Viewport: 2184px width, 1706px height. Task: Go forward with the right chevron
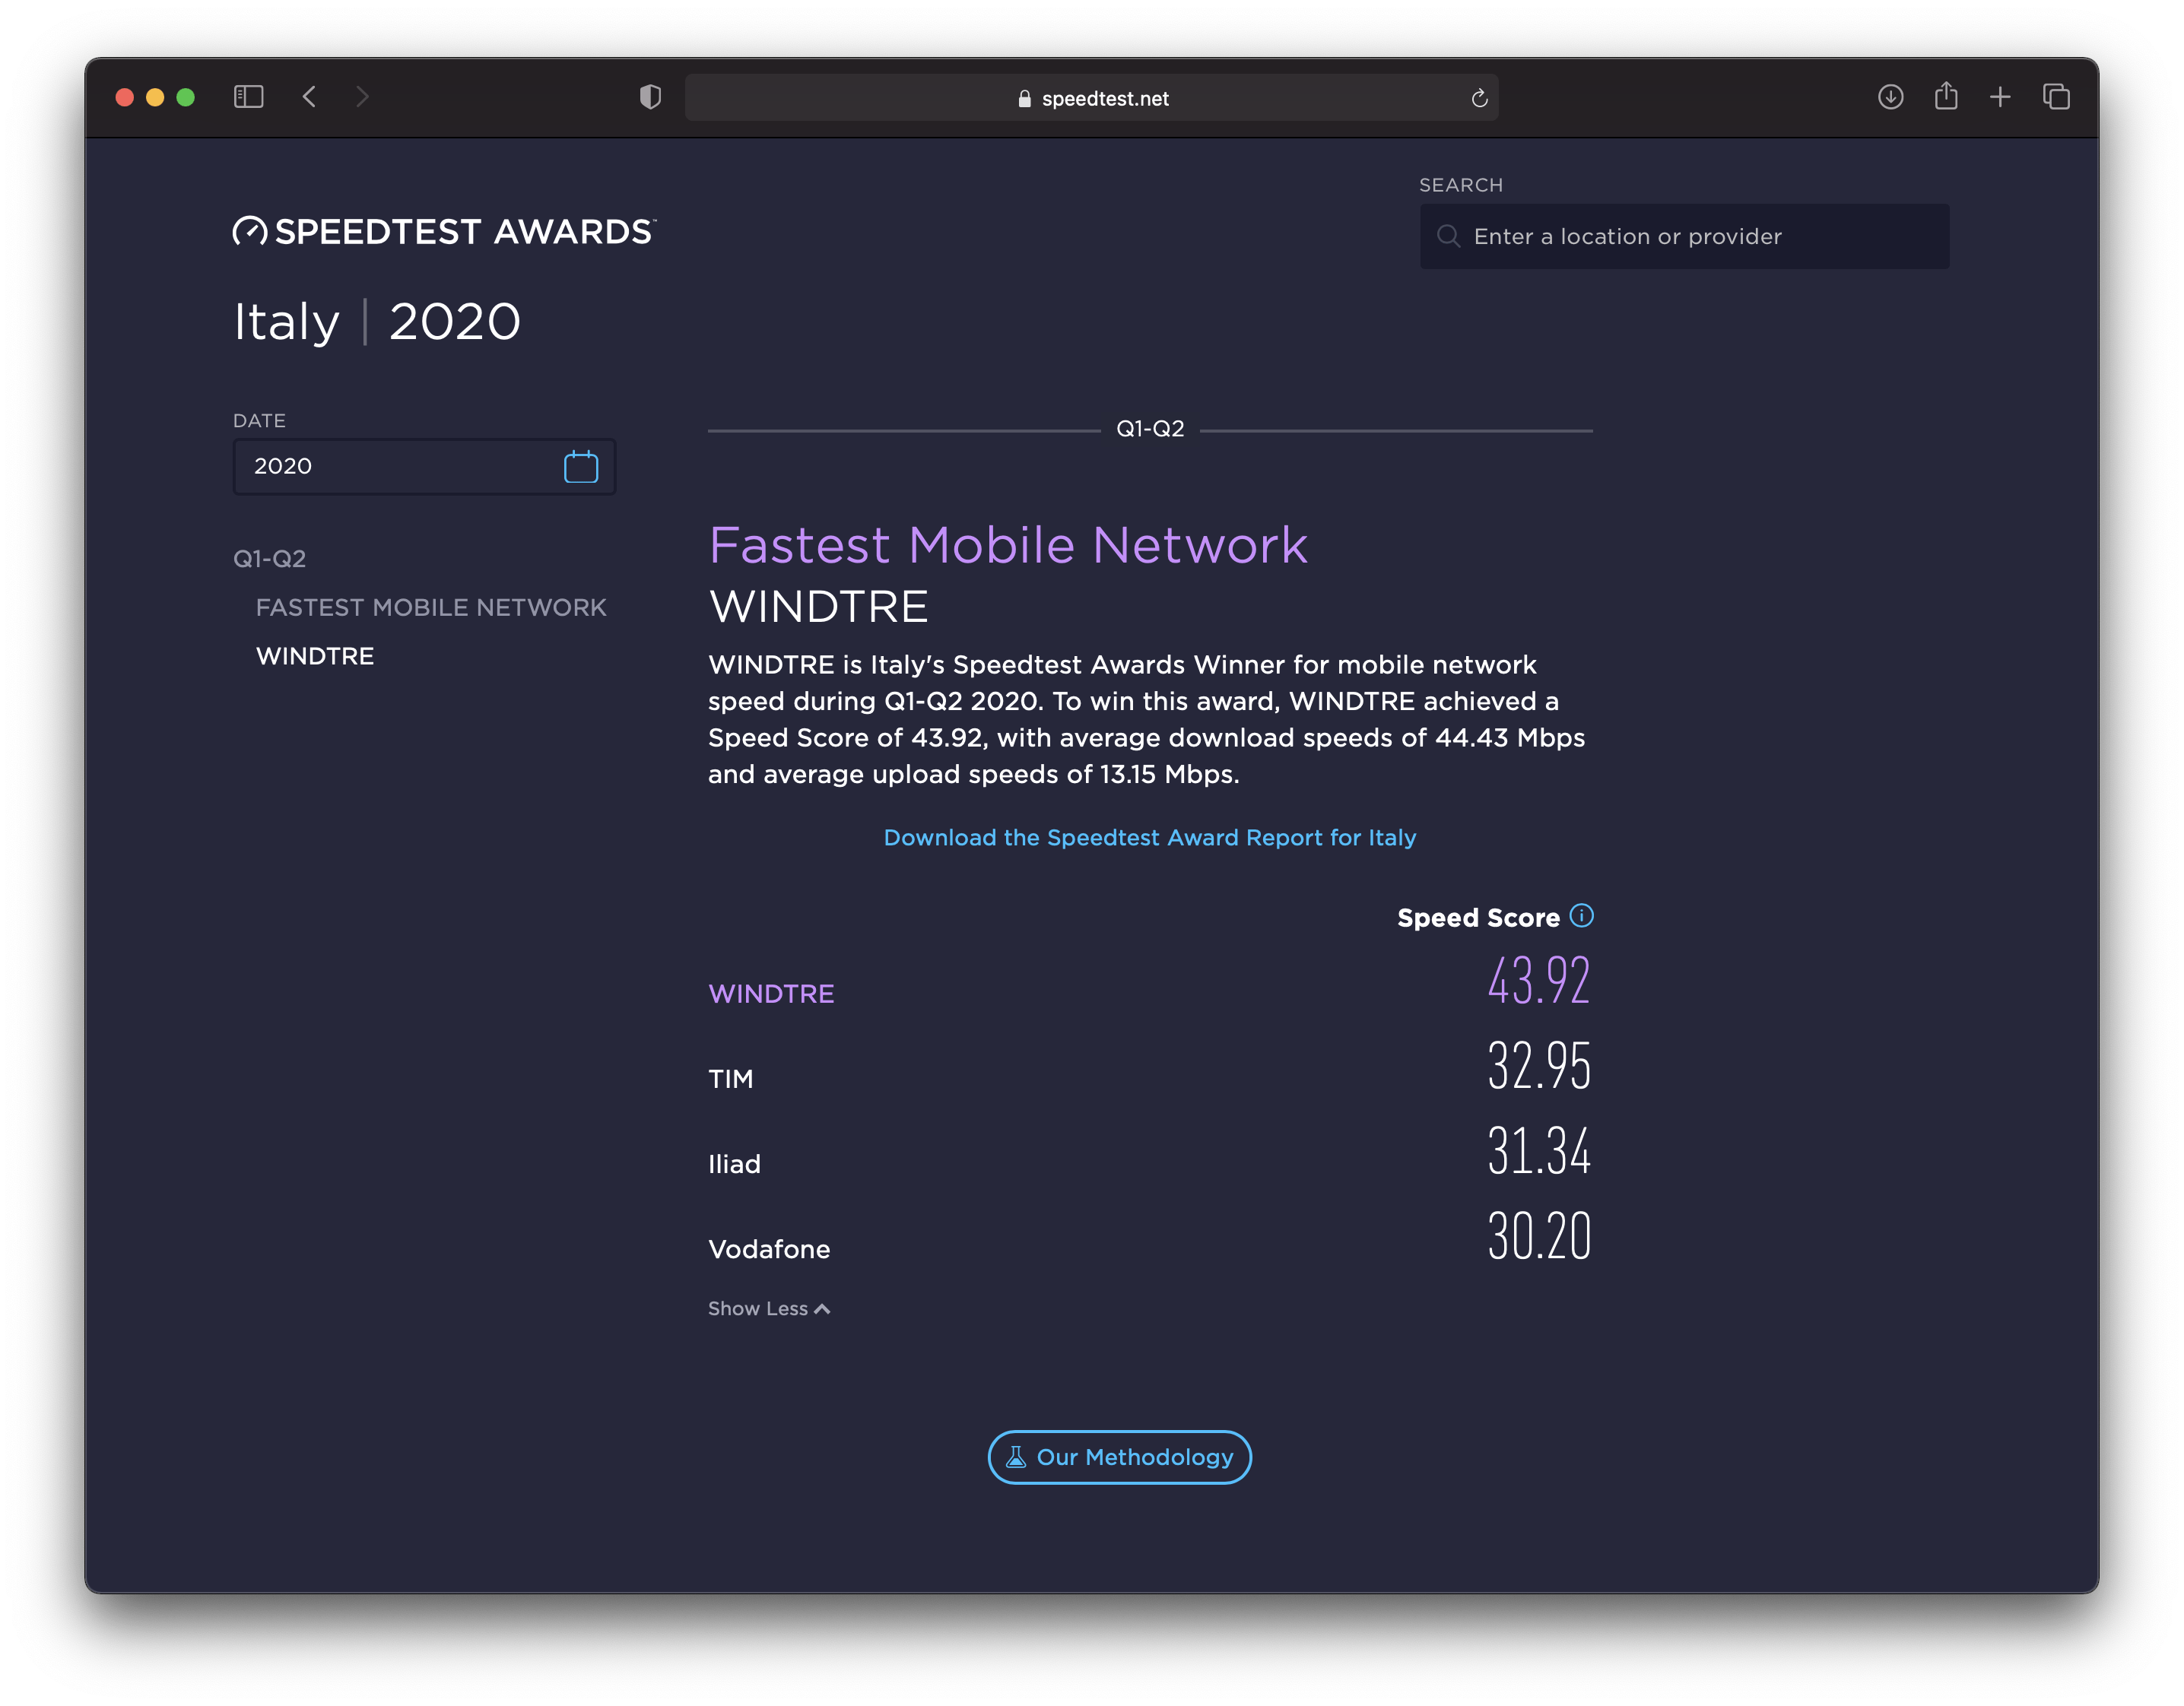tap(362, 97)
